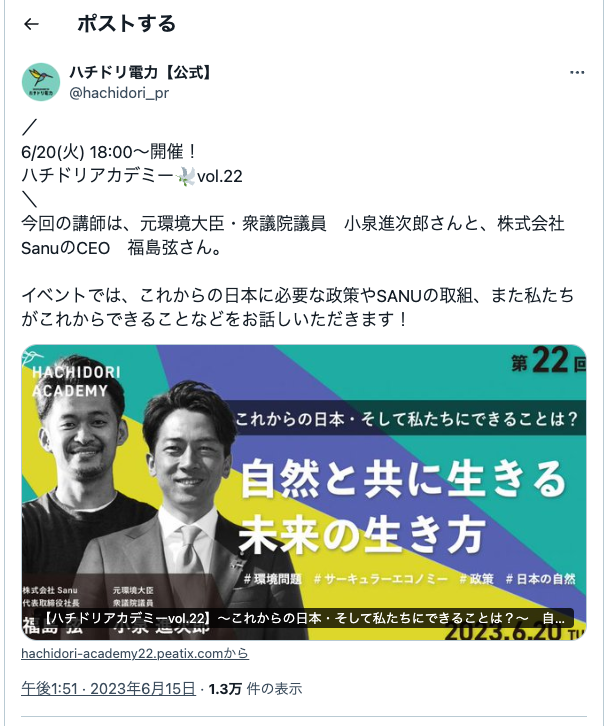
Task: Open the @hachidori_pr handle link
Action: [x=119, y=93]
